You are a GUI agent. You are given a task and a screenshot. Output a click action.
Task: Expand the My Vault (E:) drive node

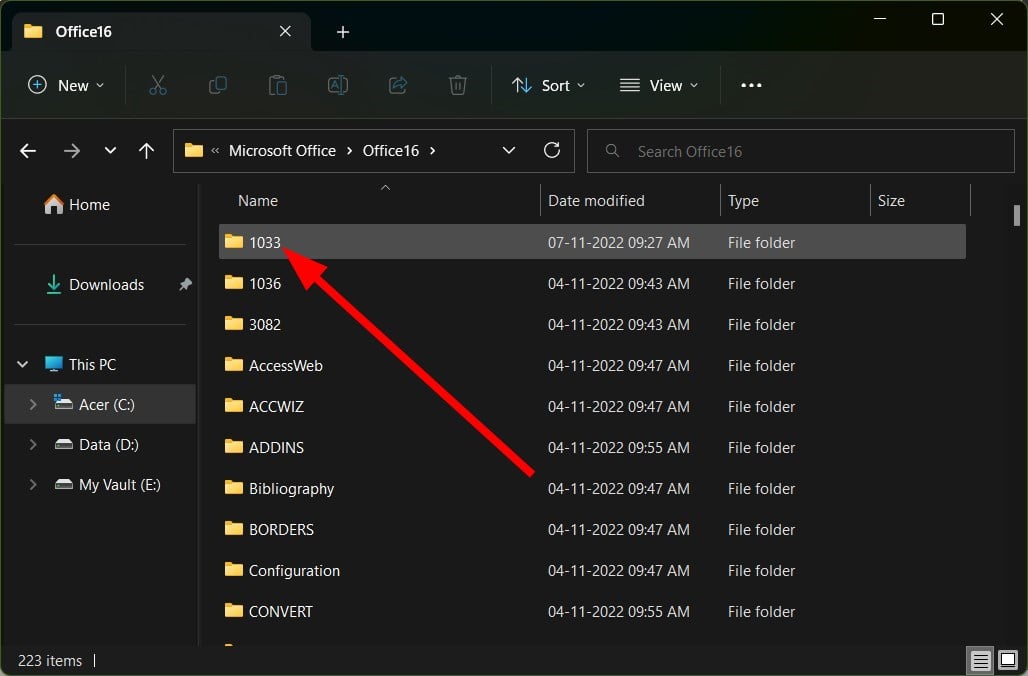(33, 485)
